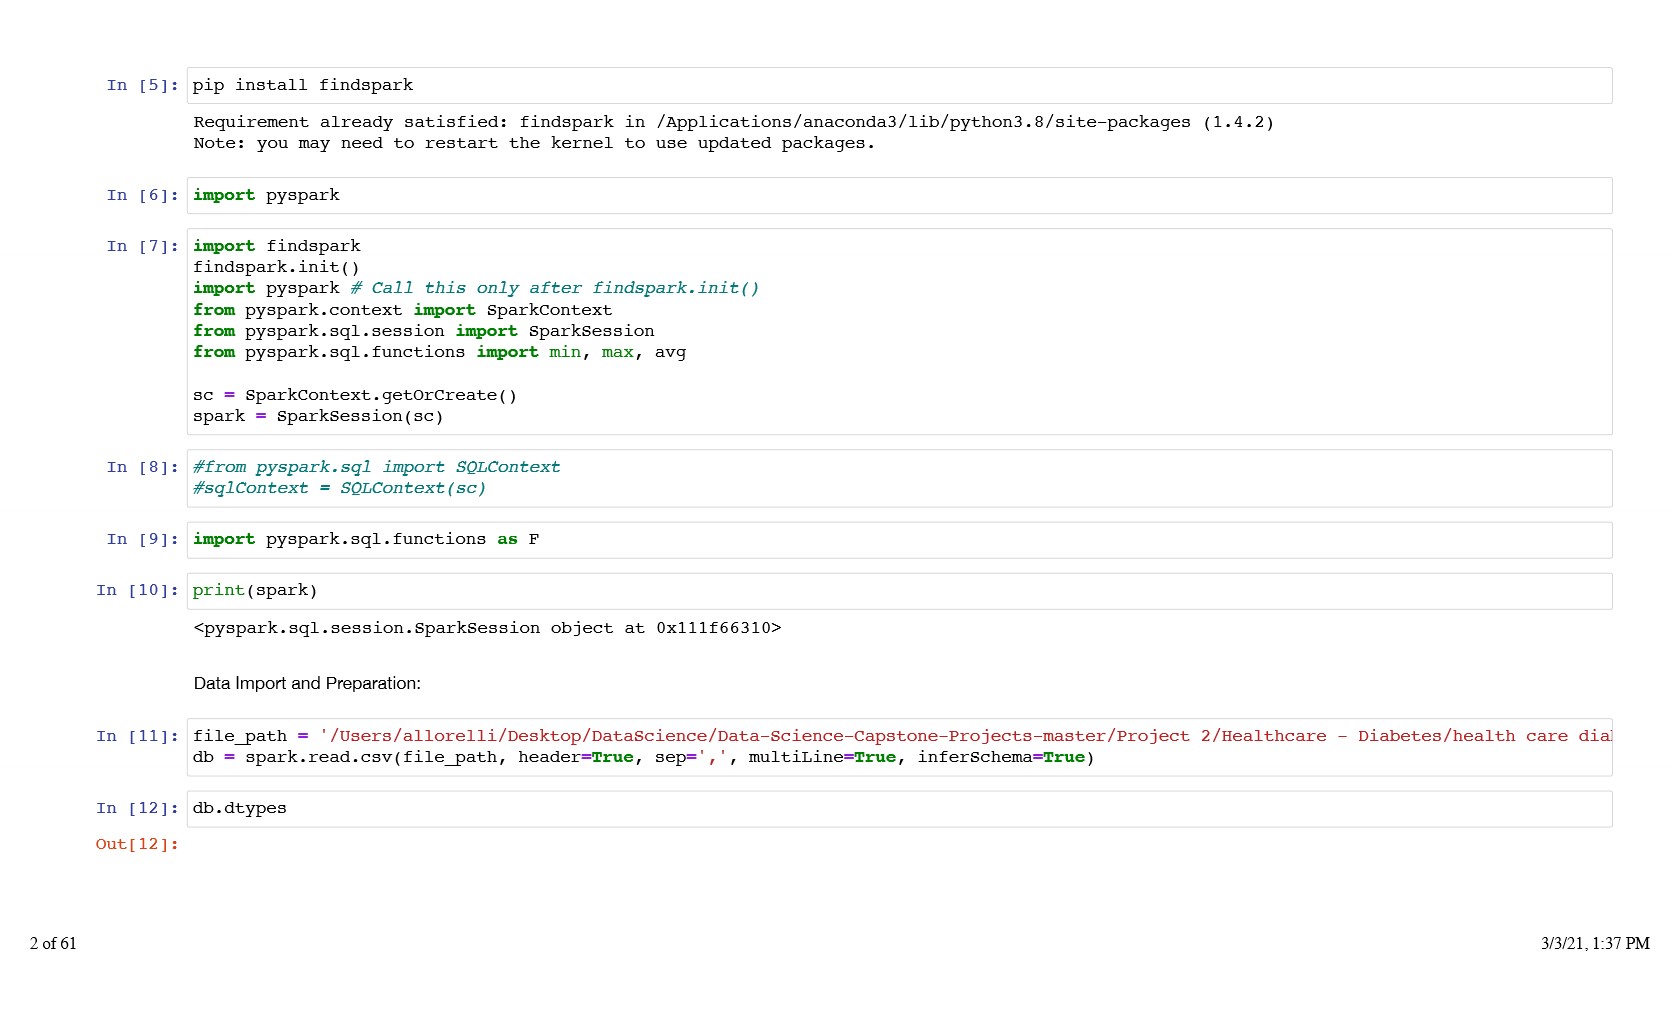Click the SparkSession object output text
The image size is (1680, 1020).
[487, 628]
